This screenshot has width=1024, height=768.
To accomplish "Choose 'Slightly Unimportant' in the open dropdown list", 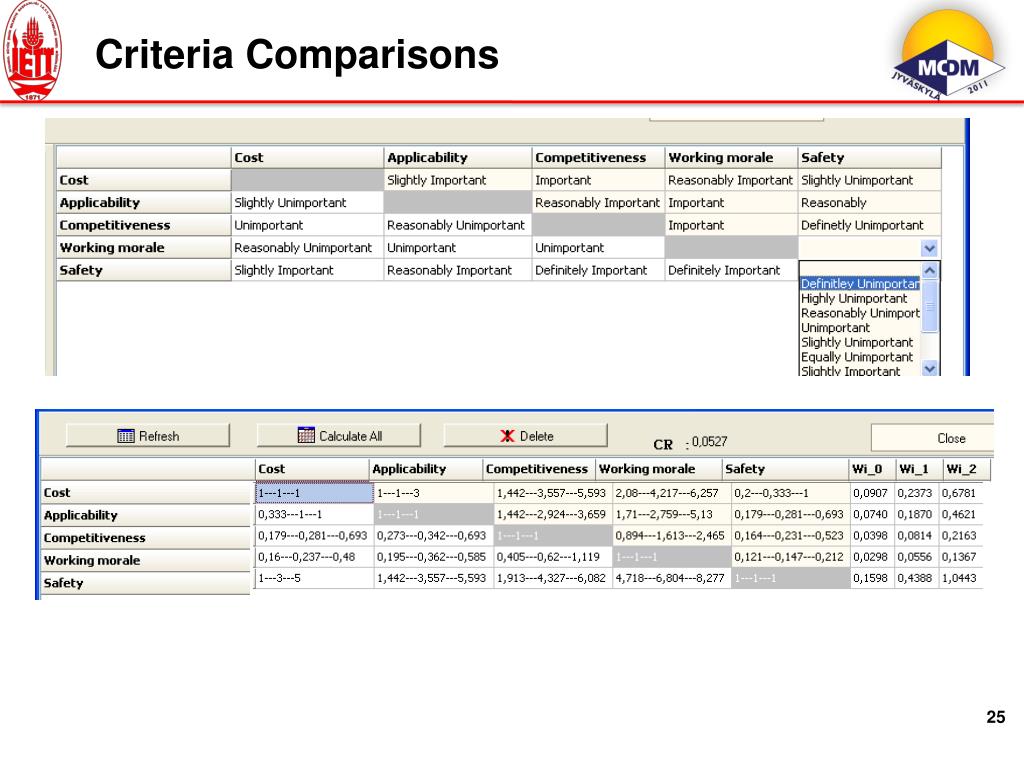I will pos(857,342).
